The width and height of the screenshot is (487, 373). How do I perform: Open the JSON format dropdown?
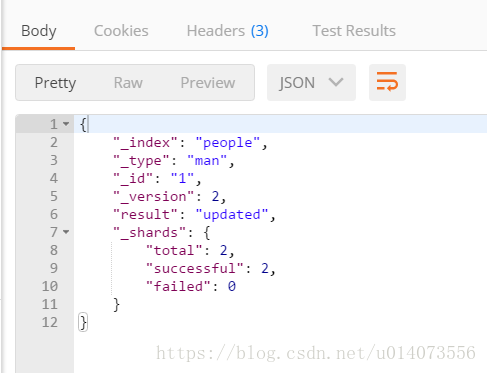click(x=311, y=82)
